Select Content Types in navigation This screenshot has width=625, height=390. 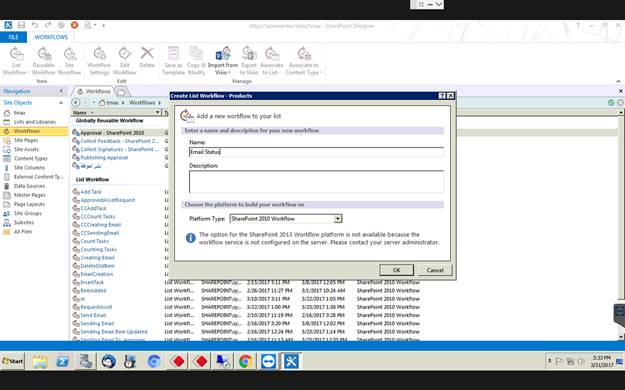coord(31,159)
